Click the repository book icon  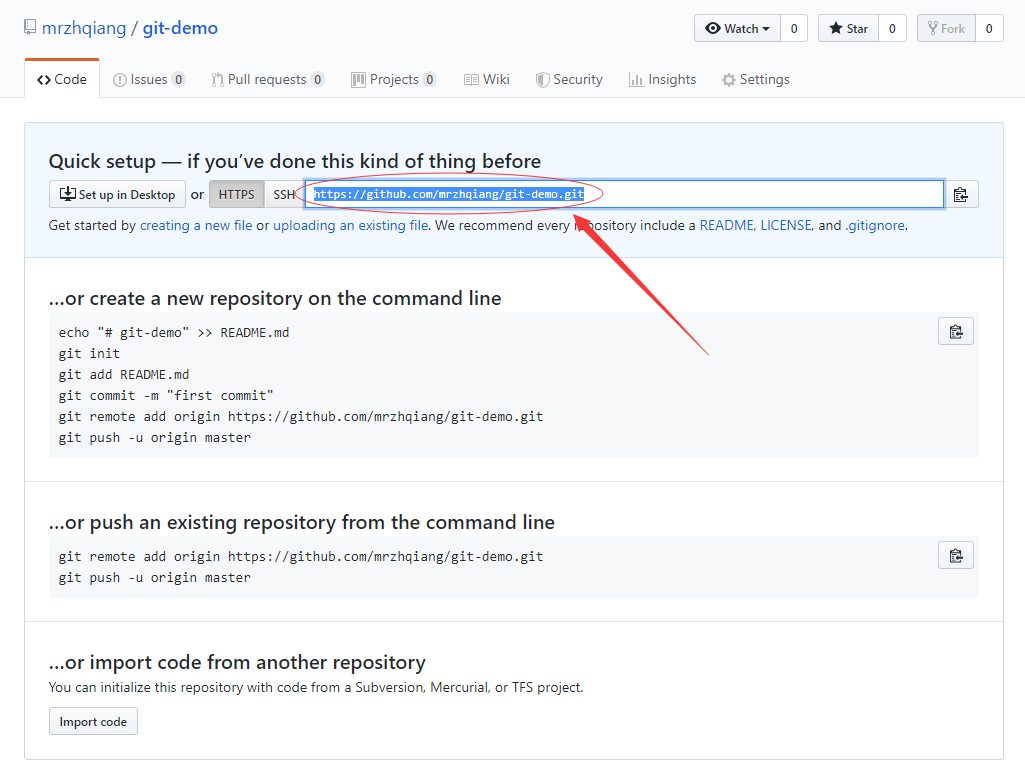(x=29, y=27)
